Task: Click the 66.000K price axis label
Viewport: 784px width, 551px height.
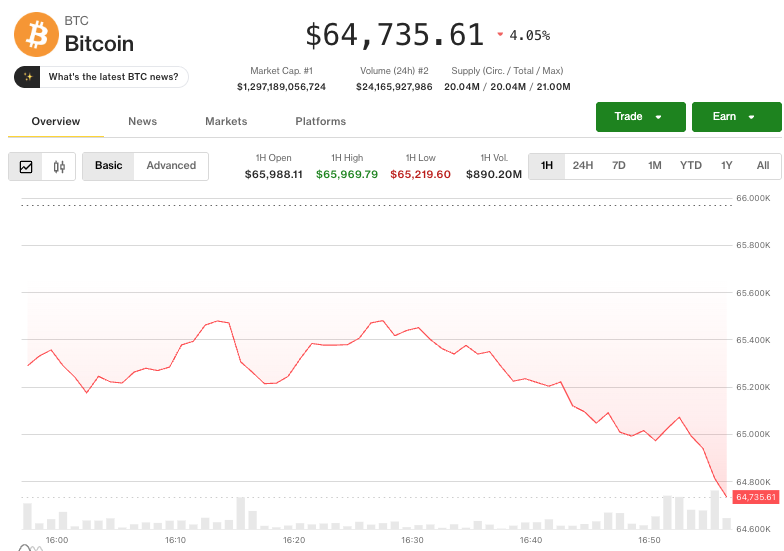Action: point(753,198)
